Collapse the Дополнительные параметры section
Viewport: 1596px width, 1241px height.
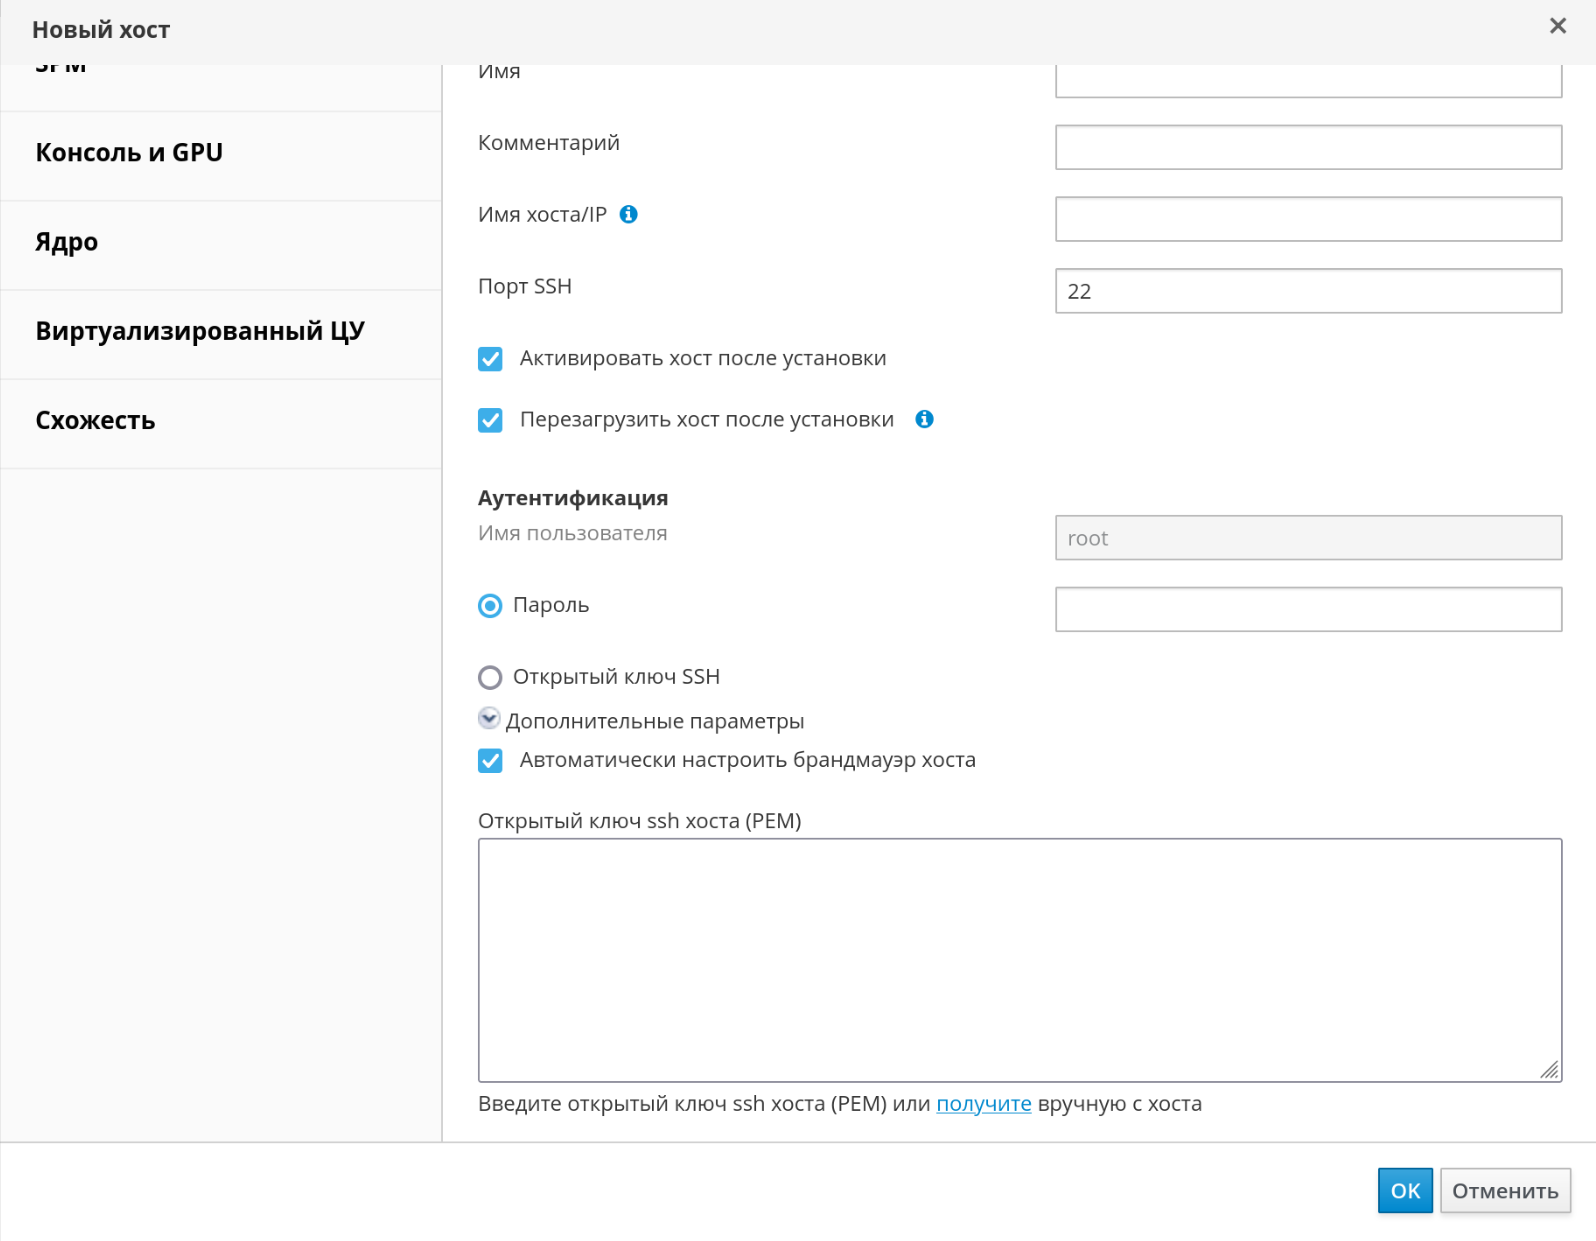pyautogui.click(x=489, y=719)
